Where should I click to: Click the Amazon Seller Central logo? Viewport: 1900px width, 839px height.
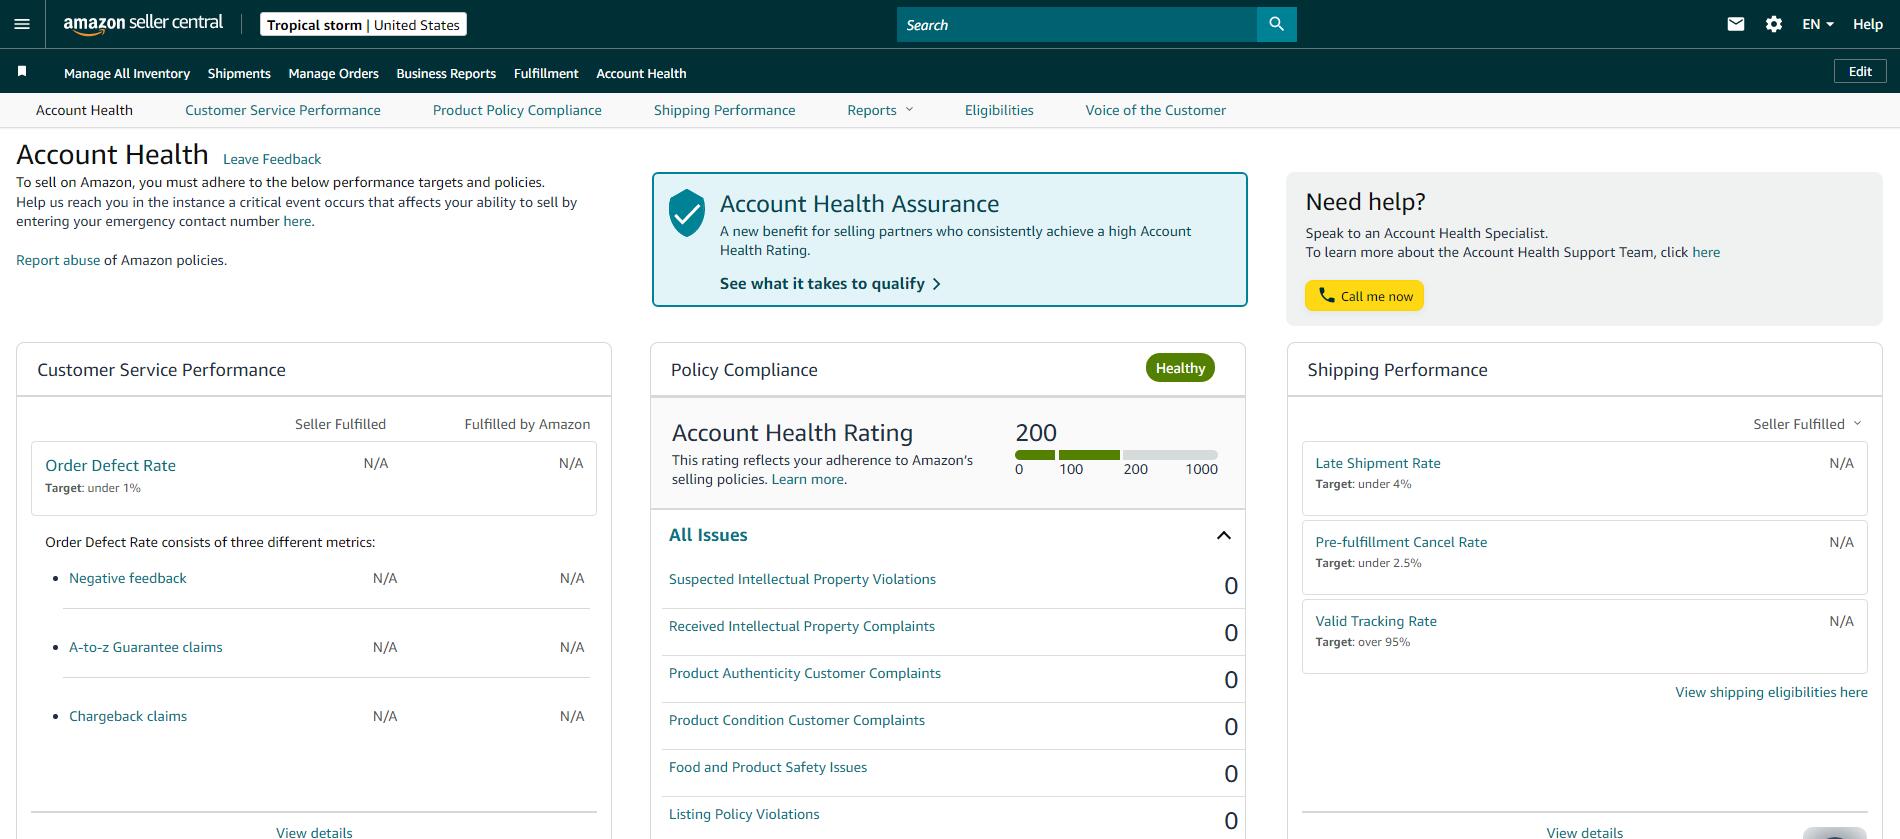point(143,24)
